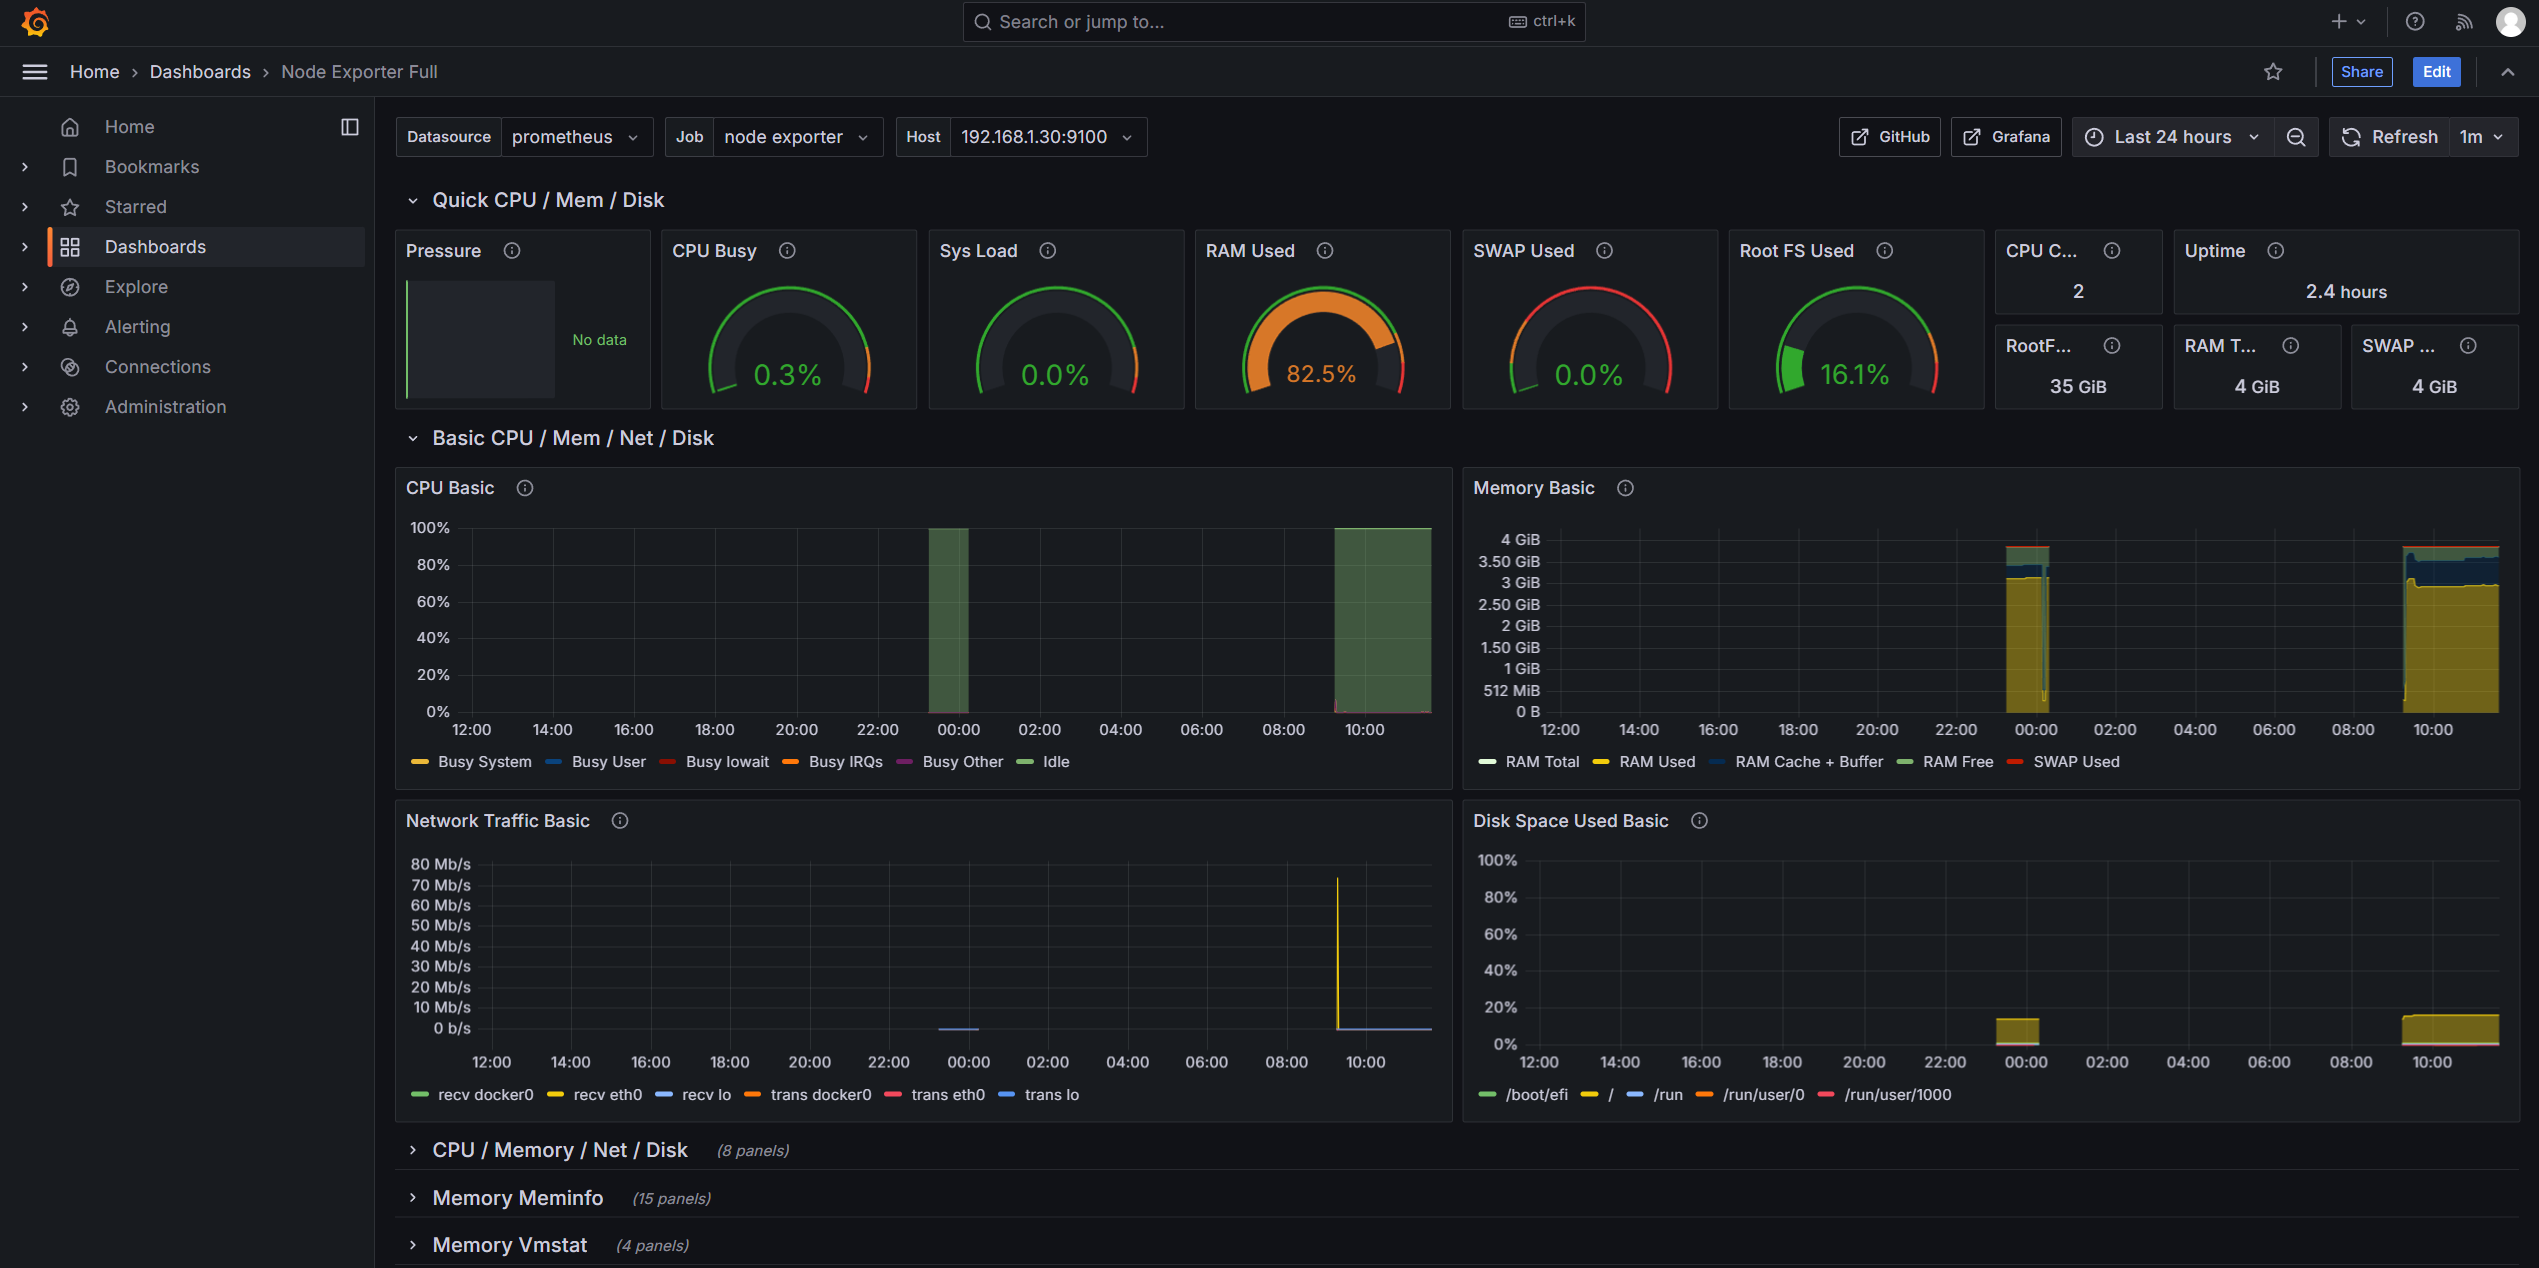Open the Job node exporter dropdown
Image resolution: width=2539 pixels, height=1268 pixels.
tap(797, 137)
